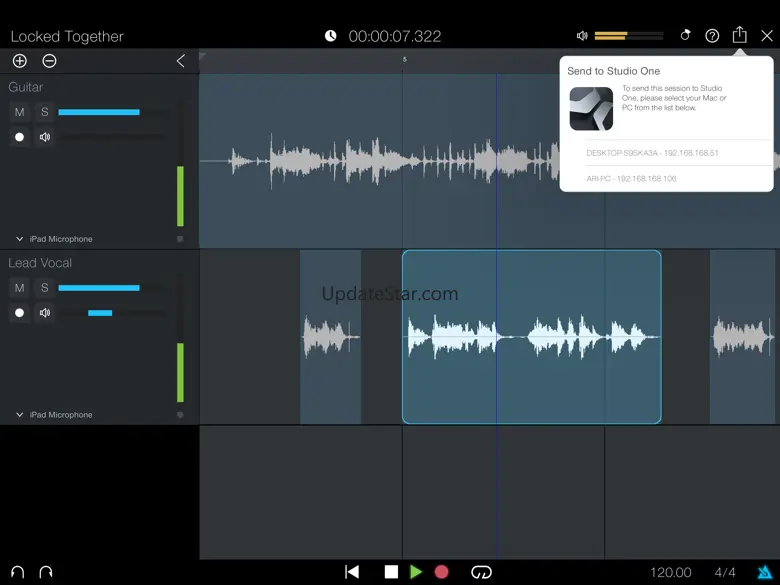Add a new track with the plus icon
The image size is (780, 585).
19,61
